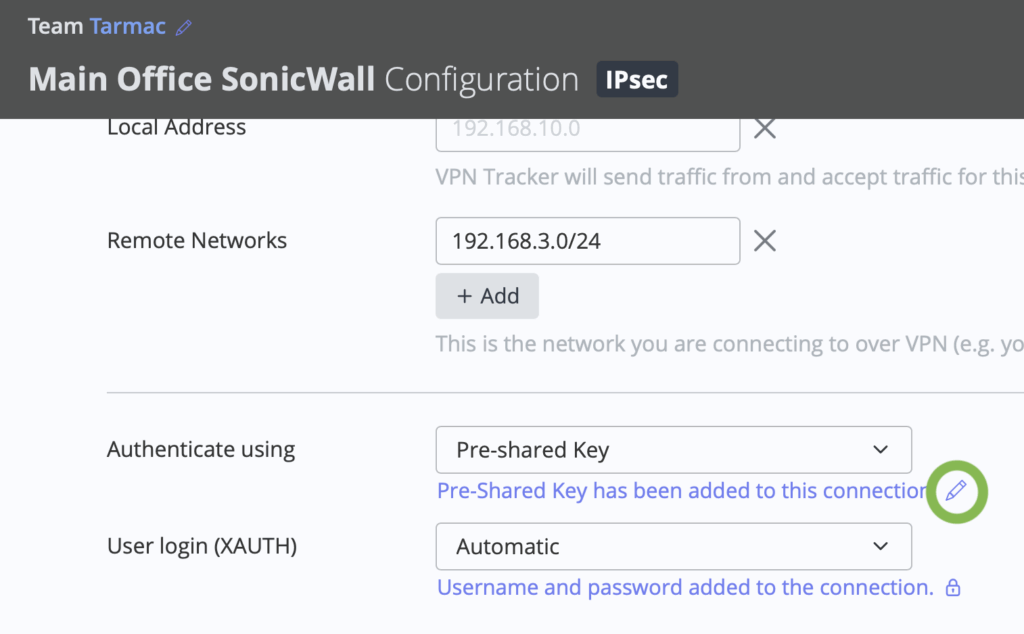Image resolution: width=1024 pixels, height=634 pixels.
Task: Remove the Local Address 192.168.10.0 entry
Action: click(x=765, y=128)
